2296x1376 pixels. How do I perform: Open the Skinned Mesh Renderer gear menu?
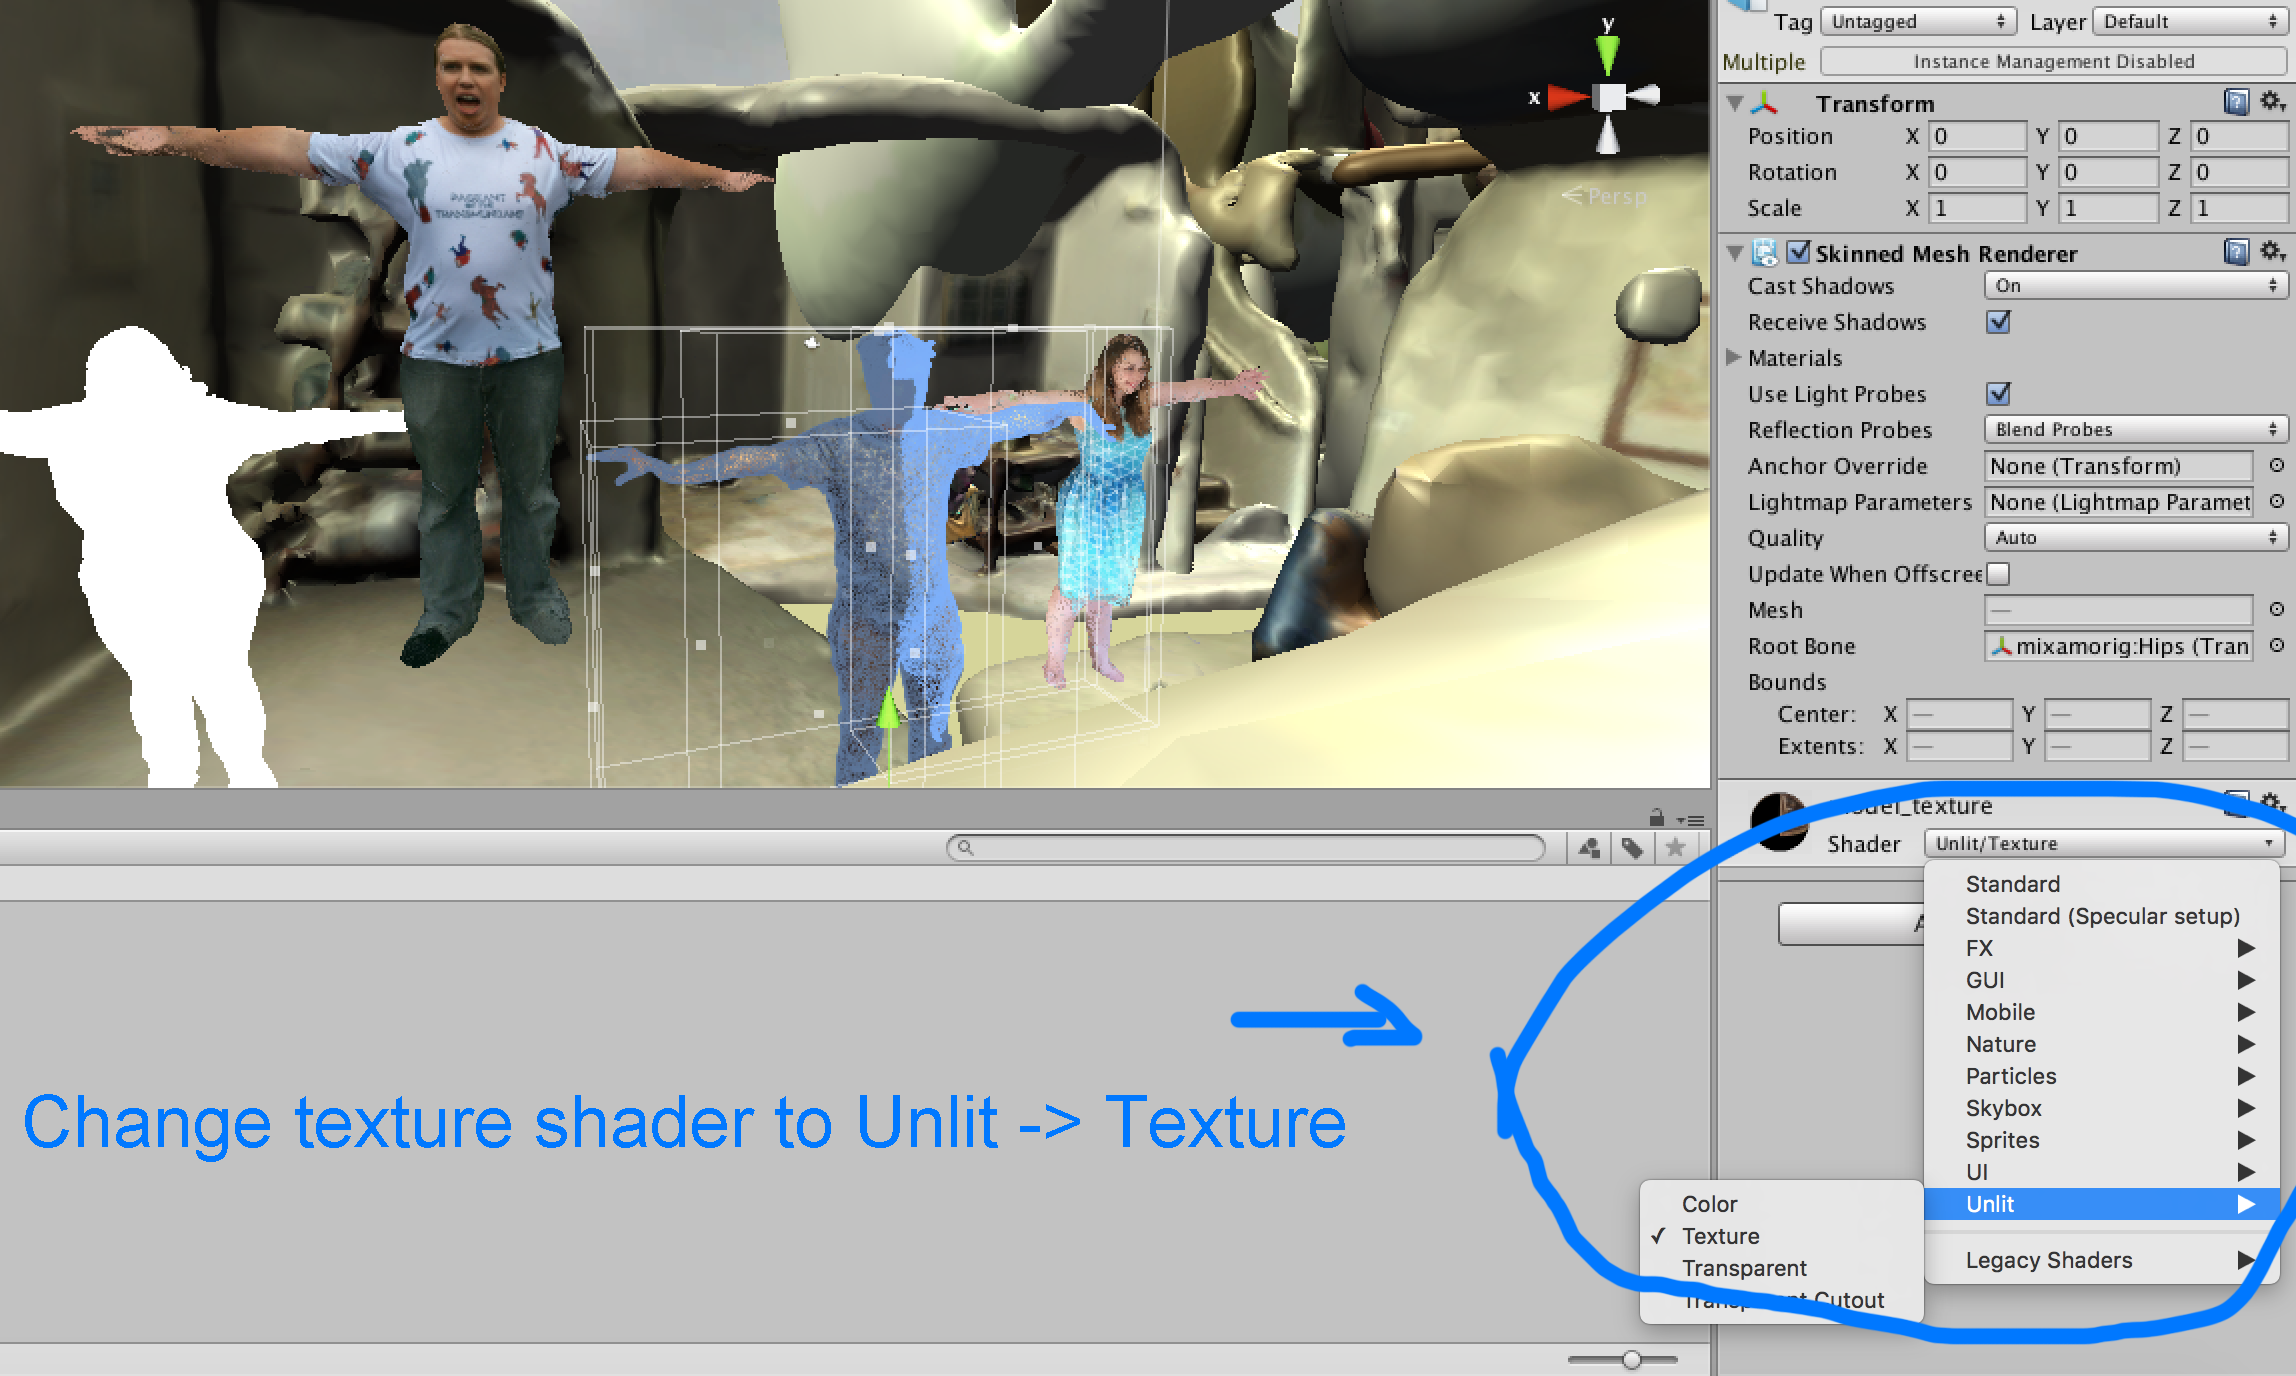coord(2272,252)
